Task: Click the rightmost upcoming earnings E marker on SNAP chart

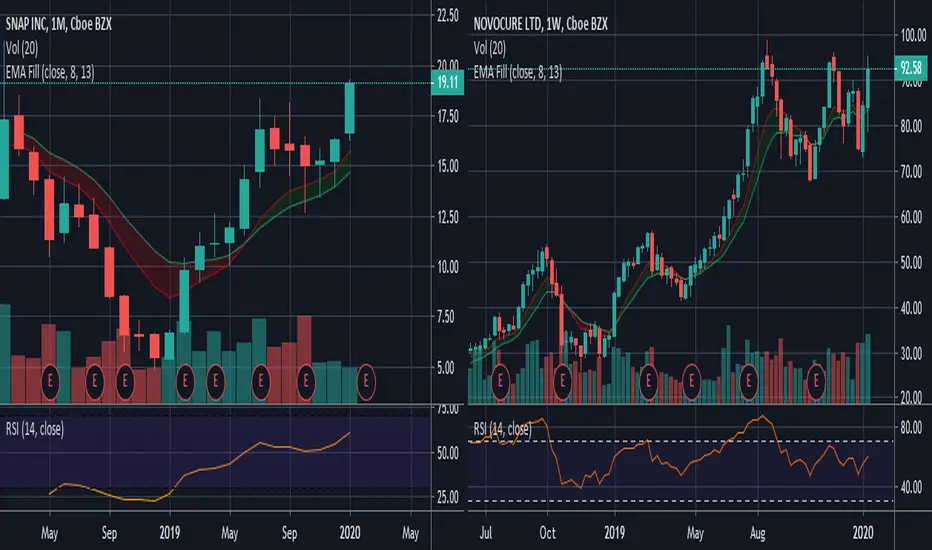Action: coord(366,381)
